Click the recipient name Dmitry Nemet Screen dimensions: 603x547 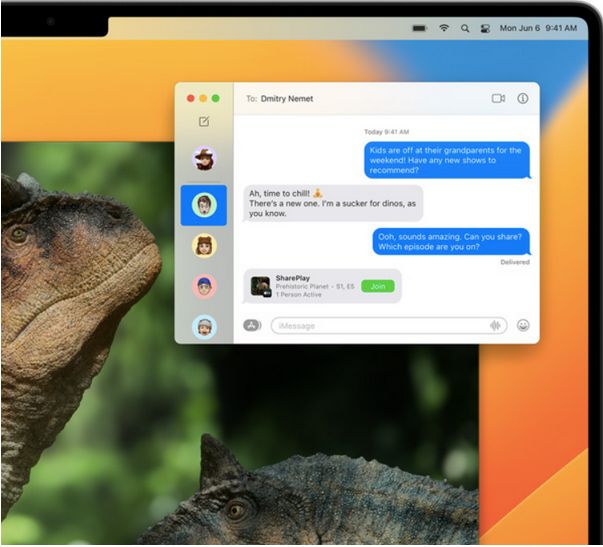pyautogui.click(x=287, y=99)
